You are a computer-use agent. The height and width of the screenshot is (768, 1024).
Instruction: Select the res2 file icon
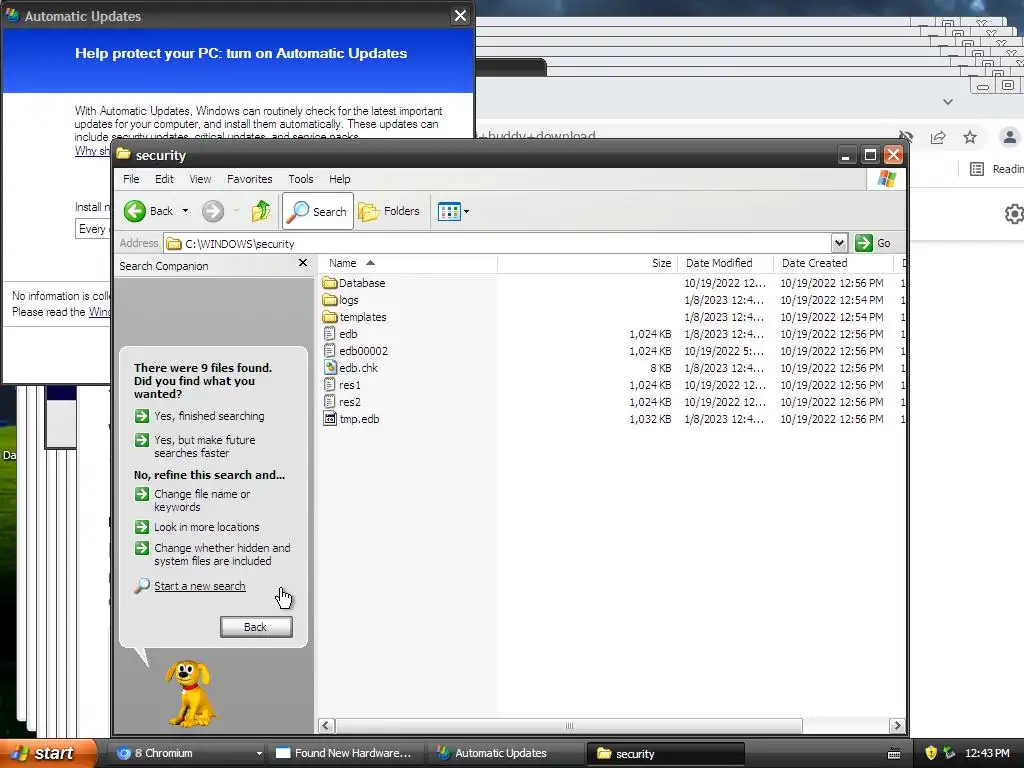(330, 402)
